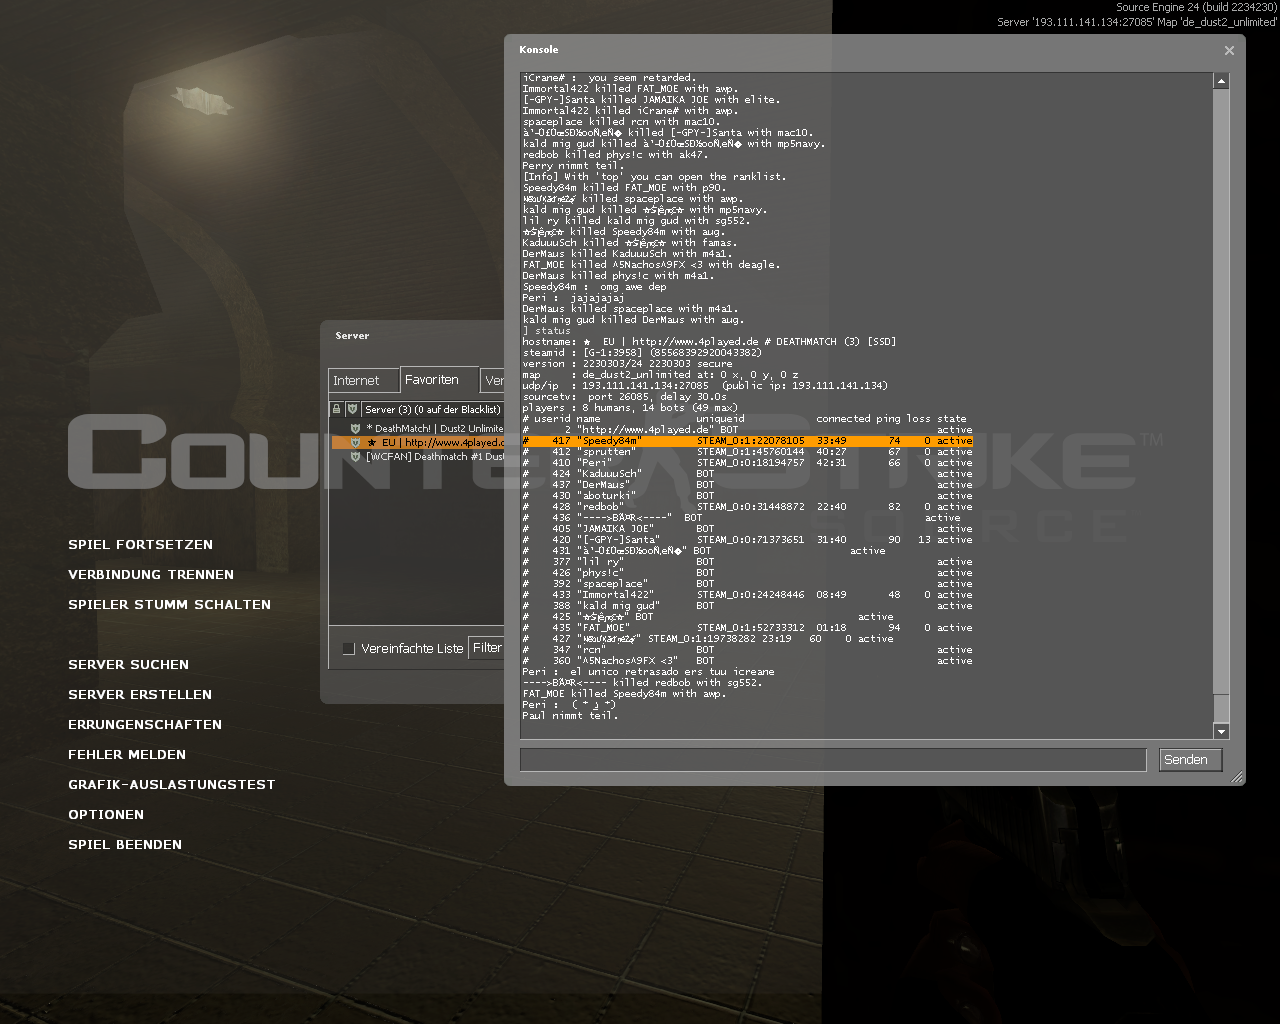Open the partially hidden Ver... tab

(x=493, y=381)
